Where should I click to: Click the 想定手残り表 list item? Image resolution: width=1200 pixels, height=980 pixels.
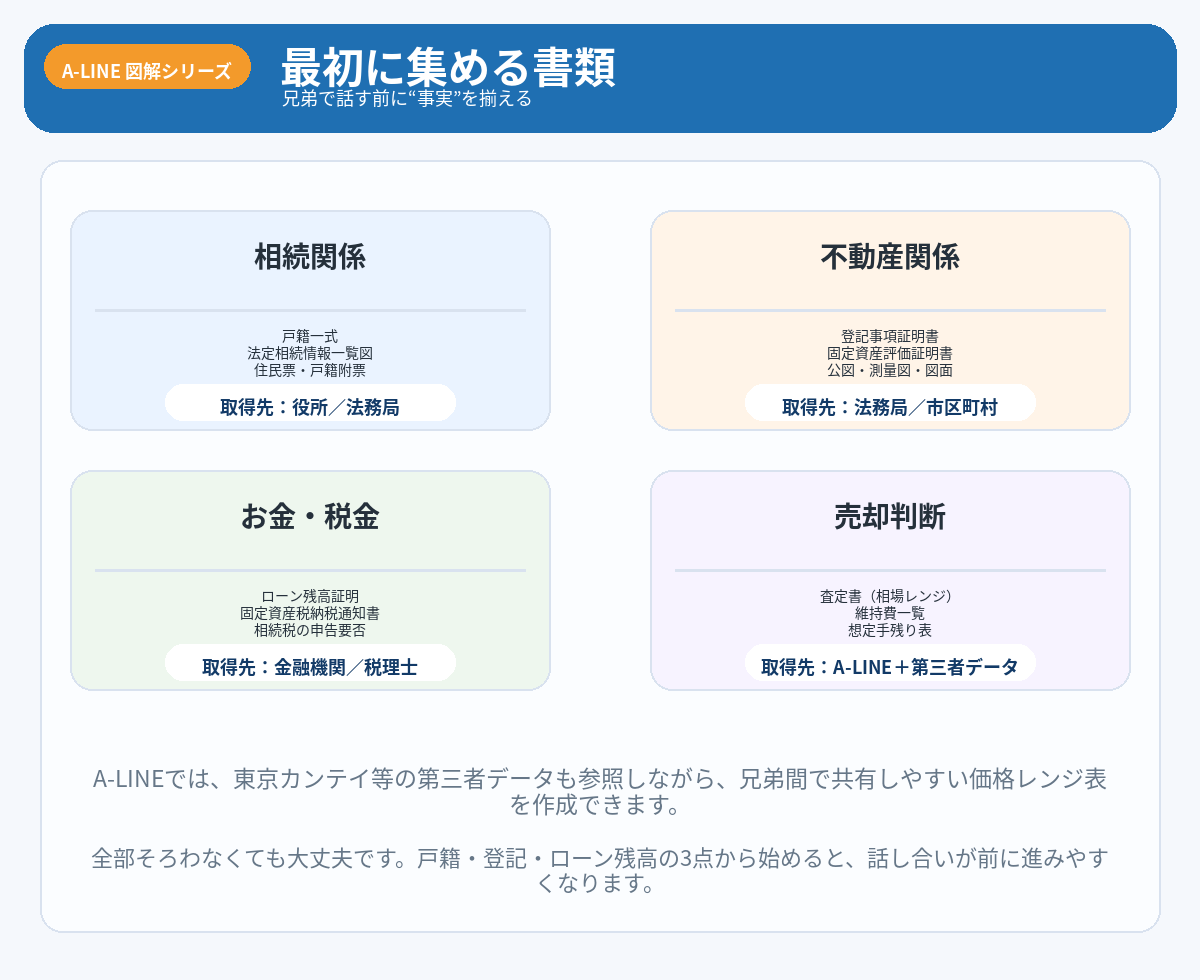[890, 630]
